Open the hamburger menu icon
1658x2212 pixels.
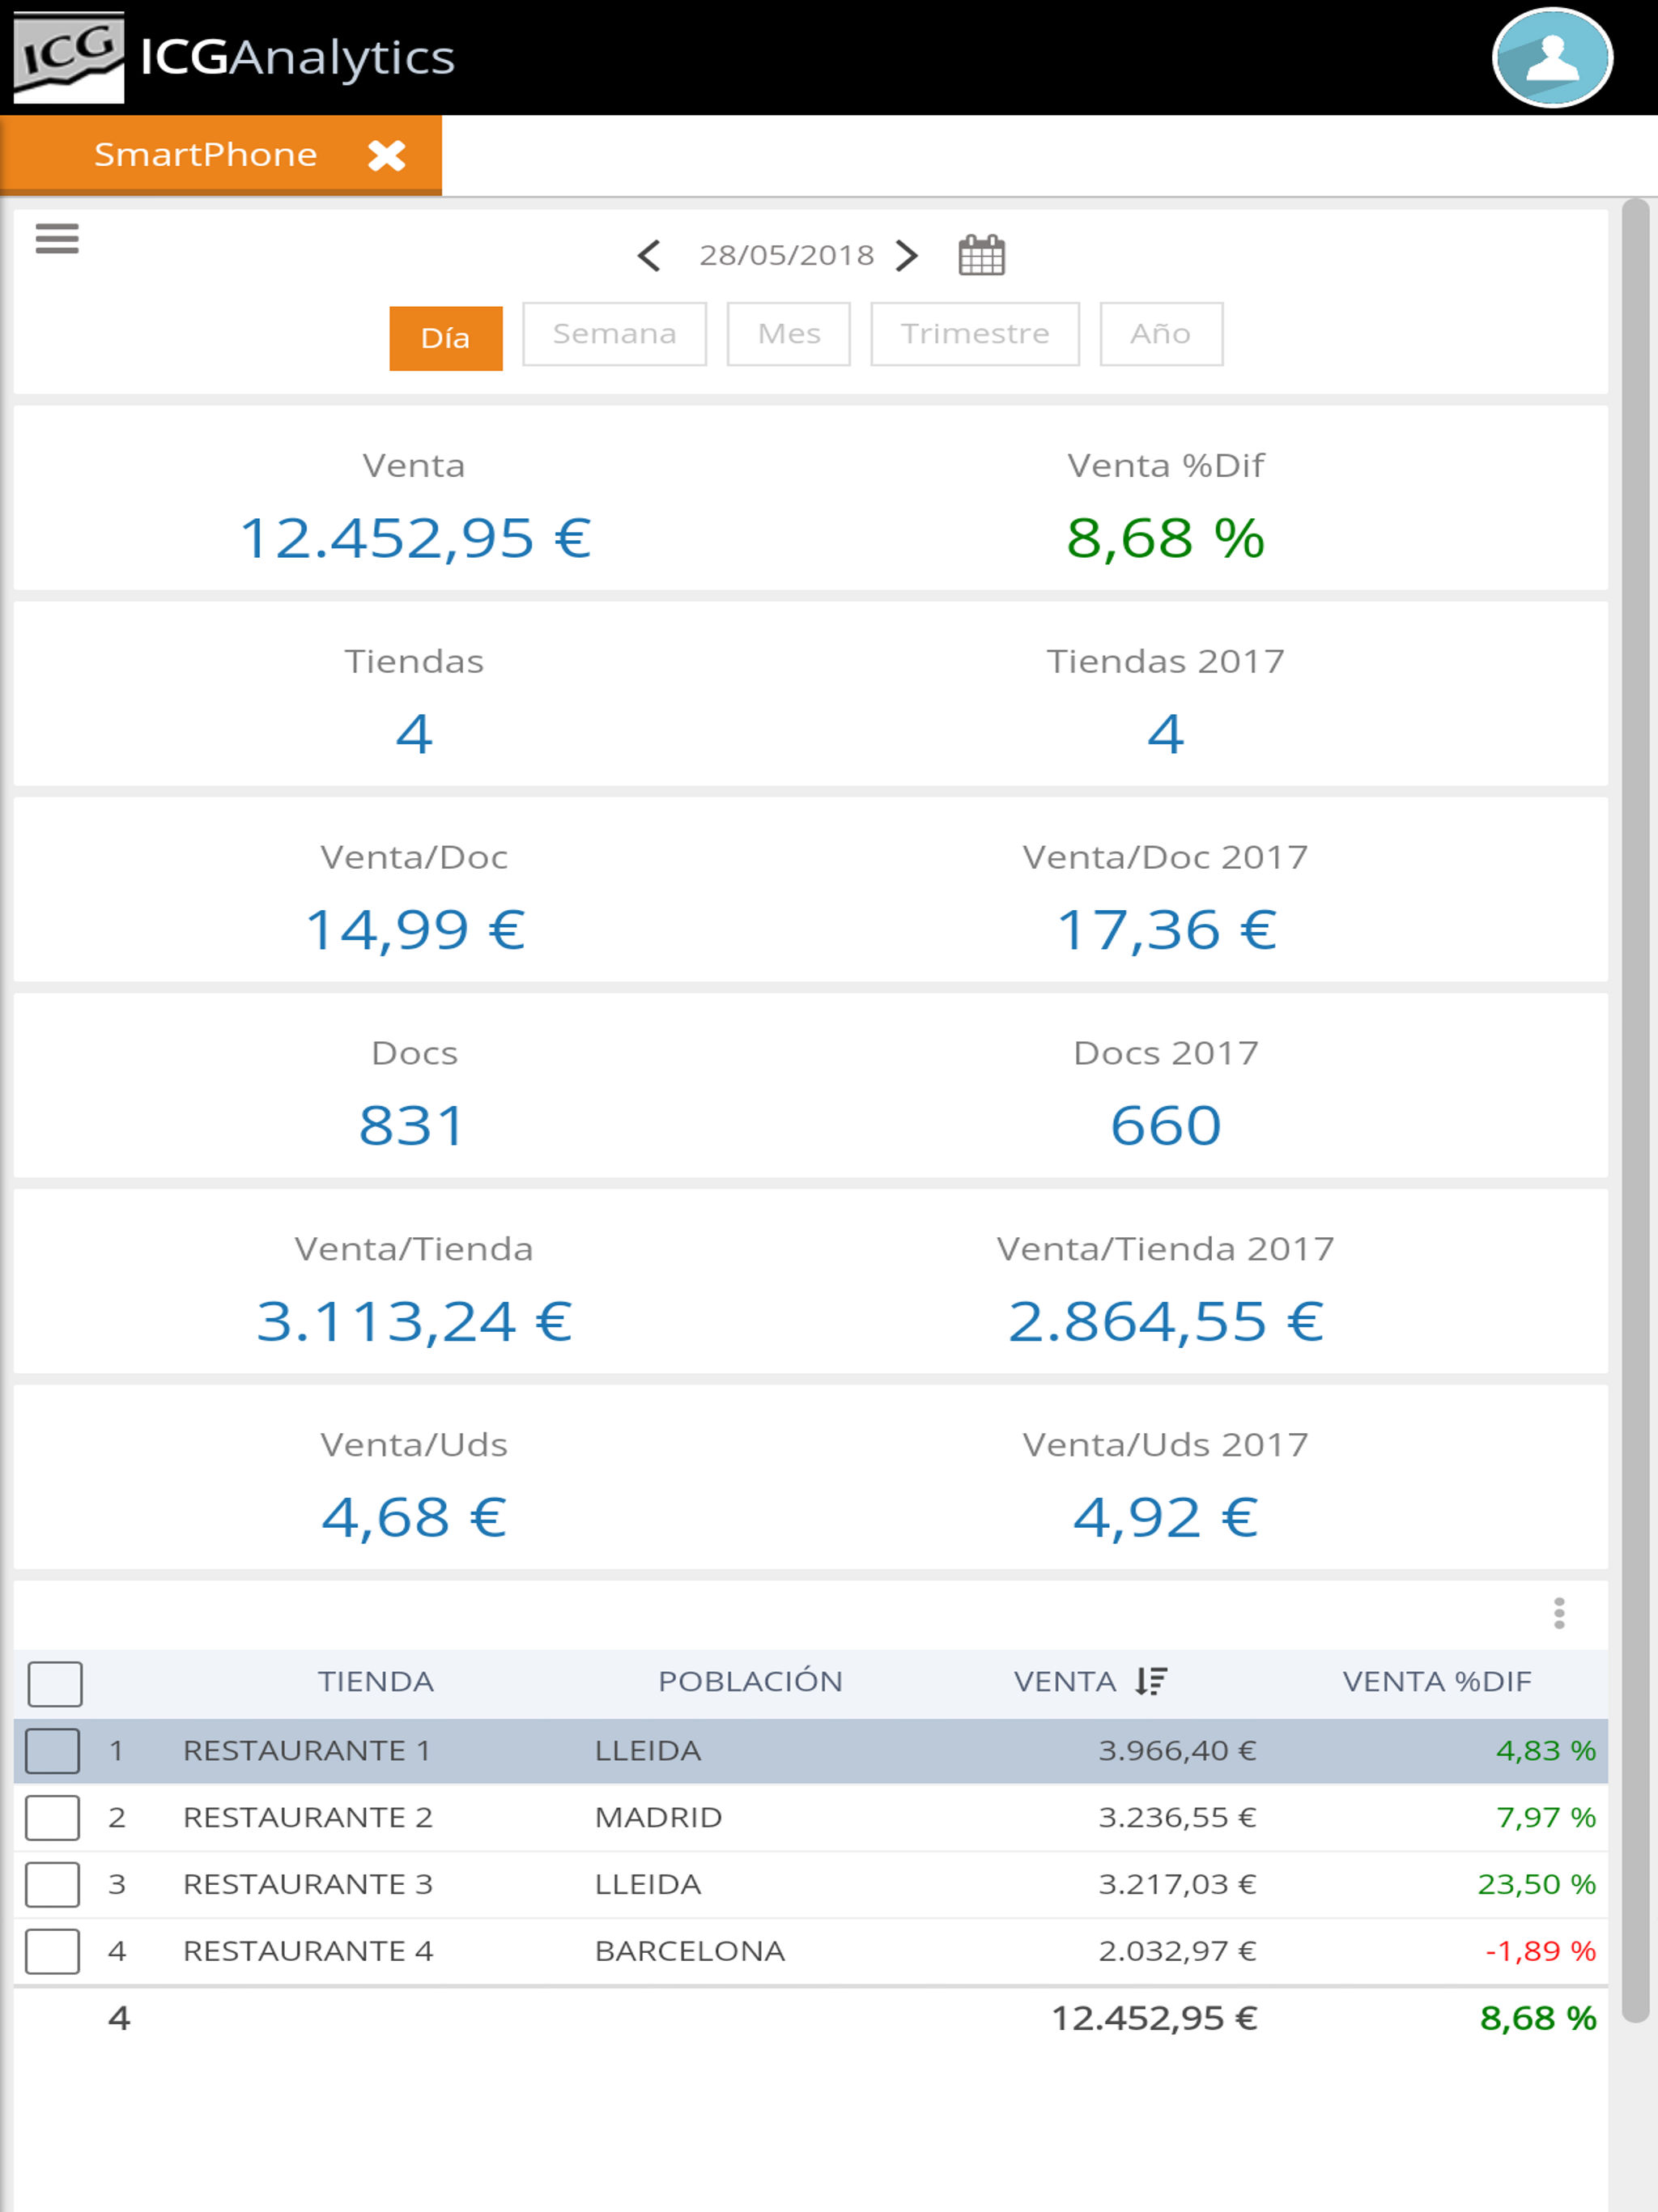click(57, 239)
